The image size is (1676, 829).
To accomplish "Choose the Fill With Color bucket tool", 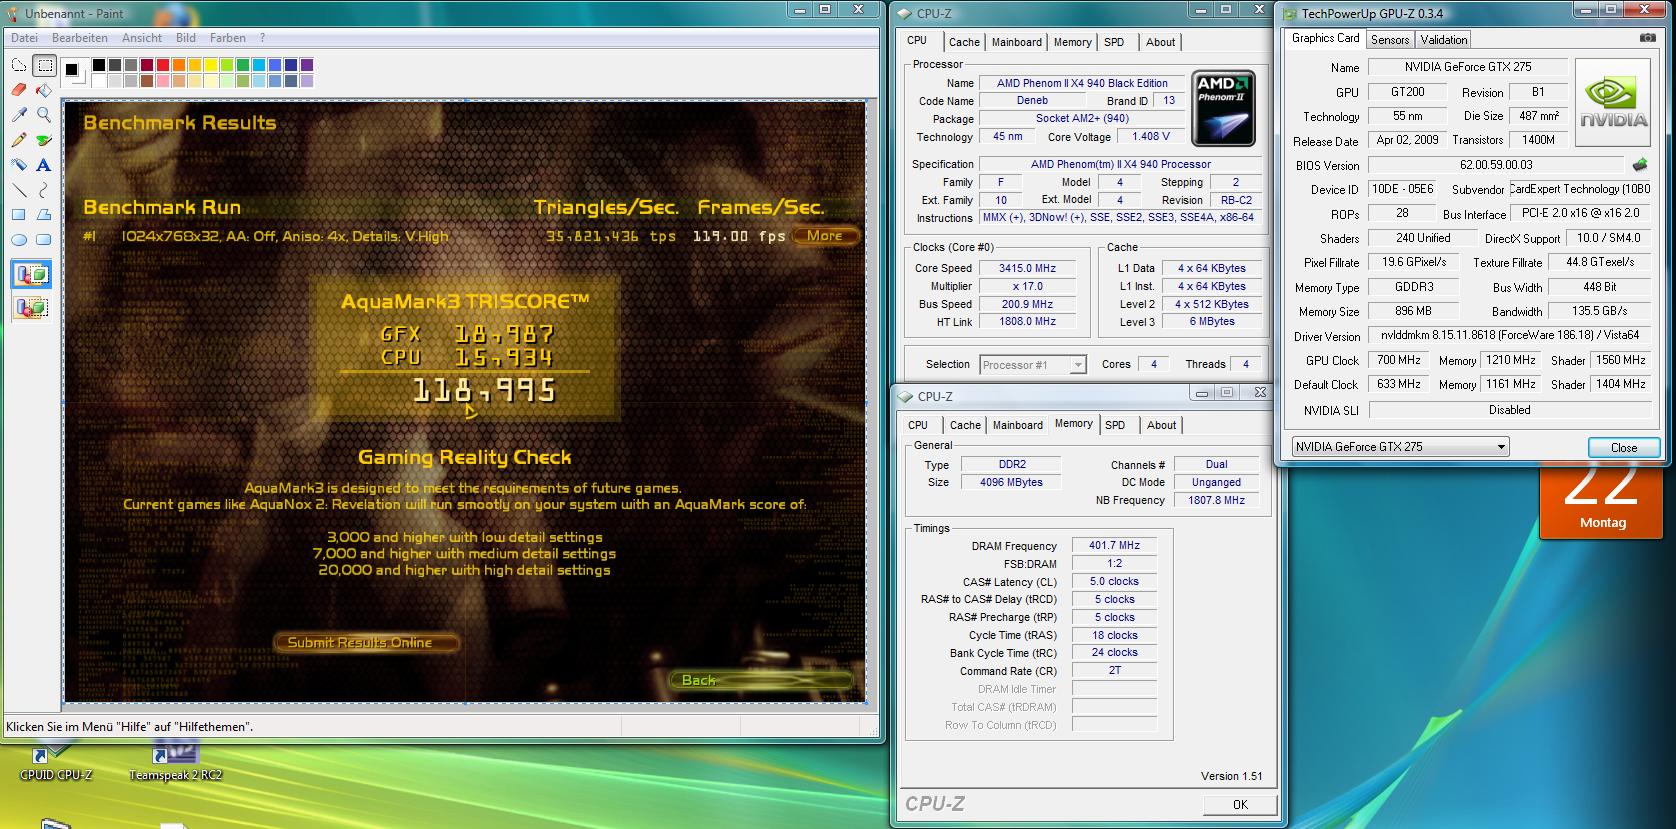I will pos(44,90).
